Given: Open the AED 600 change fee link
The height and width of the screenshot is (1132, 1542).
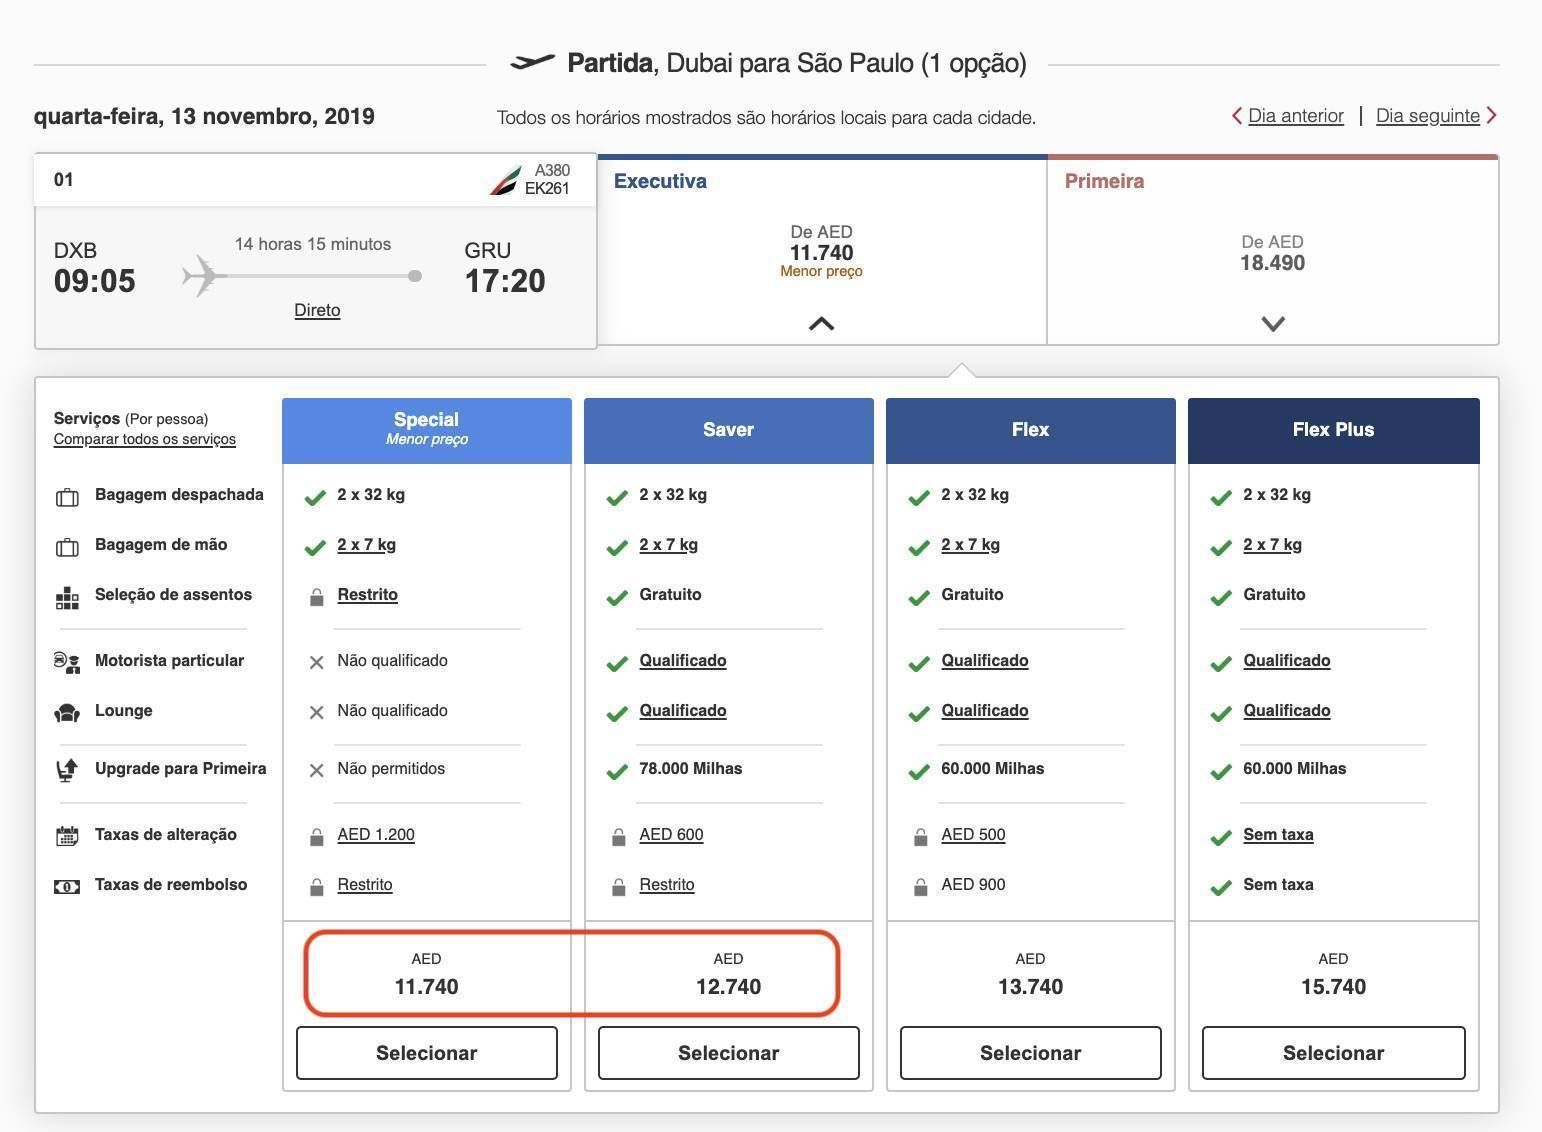Looking at the screenshot, I should pos(671,835).
